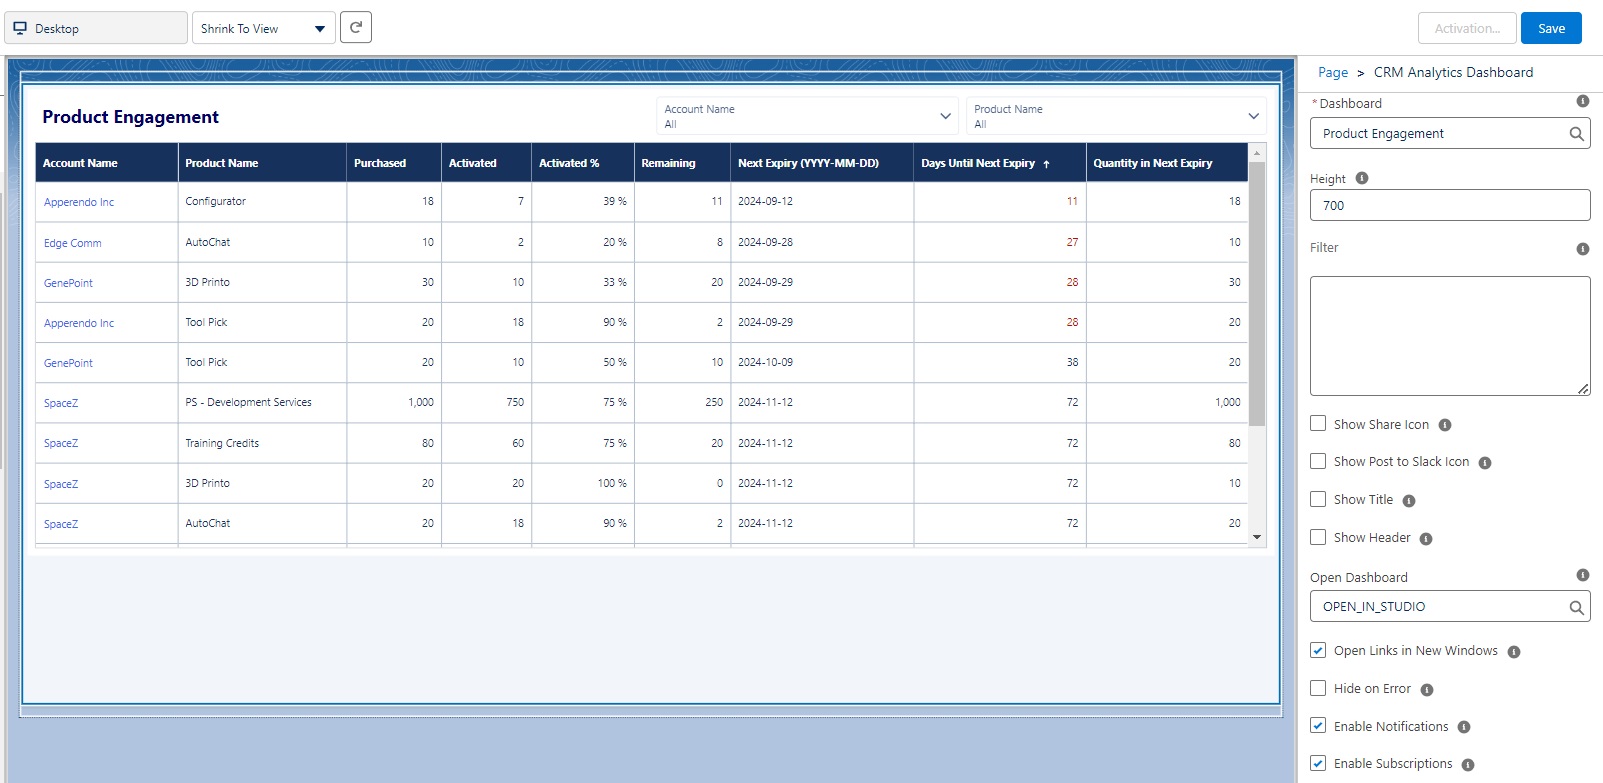Click the Filter info icon
The width and height of the screenshot is (1603, 783).
1582,249
